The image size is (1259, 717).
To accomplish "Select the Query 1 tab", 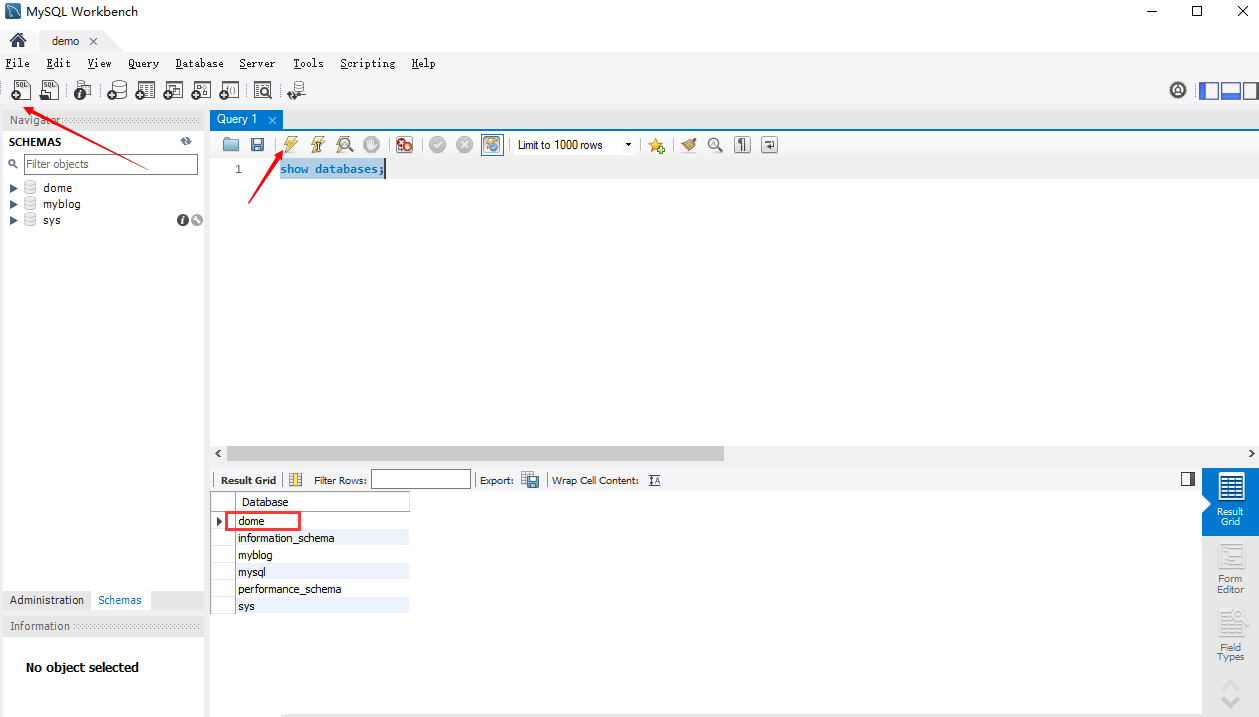I will [237, 119].
